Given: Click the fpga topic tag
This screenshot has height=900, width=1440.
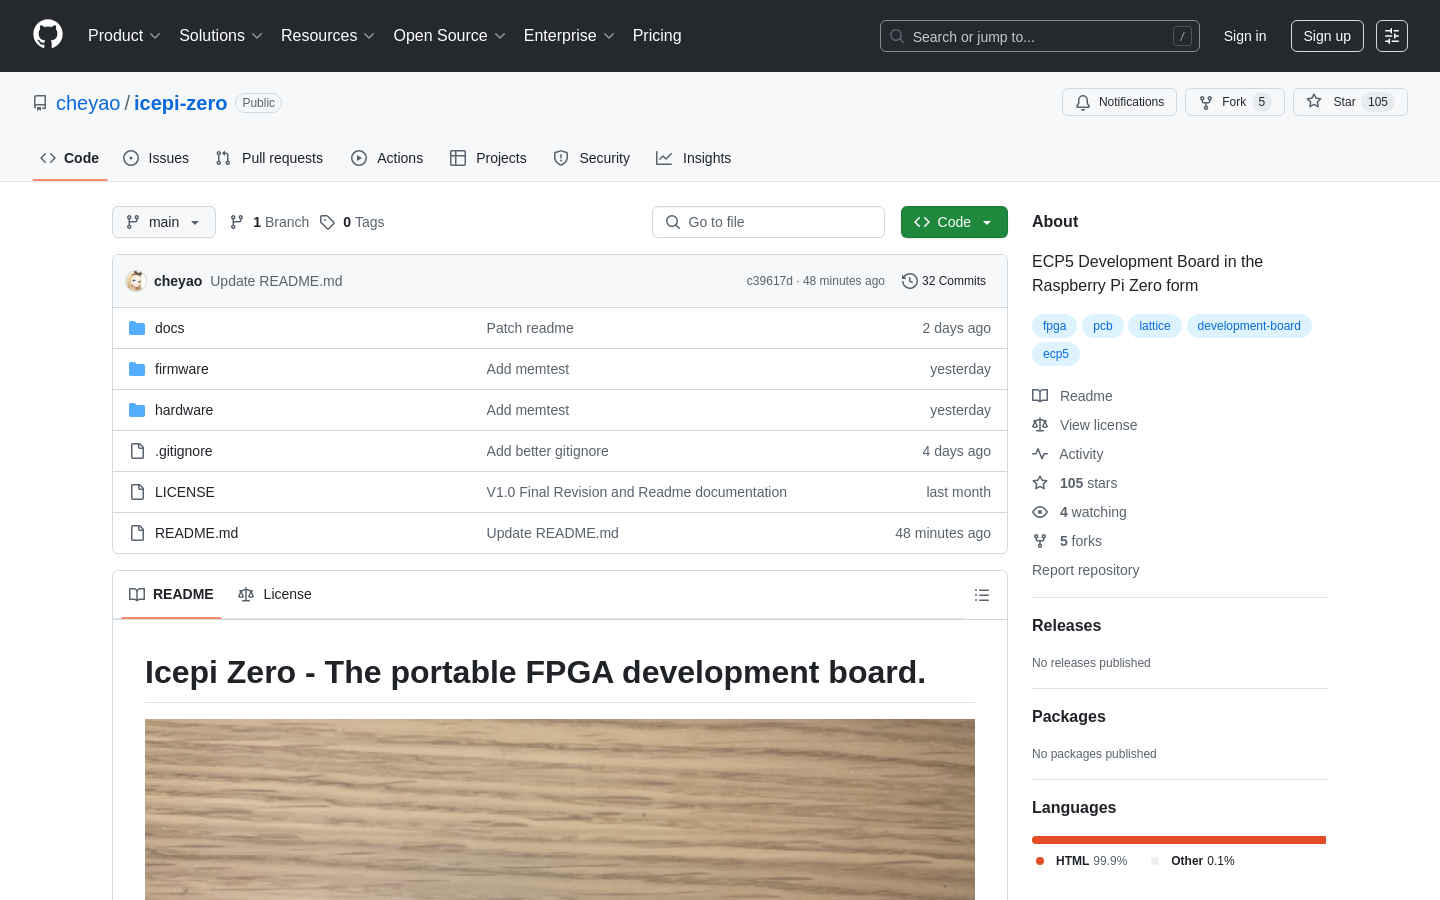Looking at the screenshot, I should tap(1055, 326).
